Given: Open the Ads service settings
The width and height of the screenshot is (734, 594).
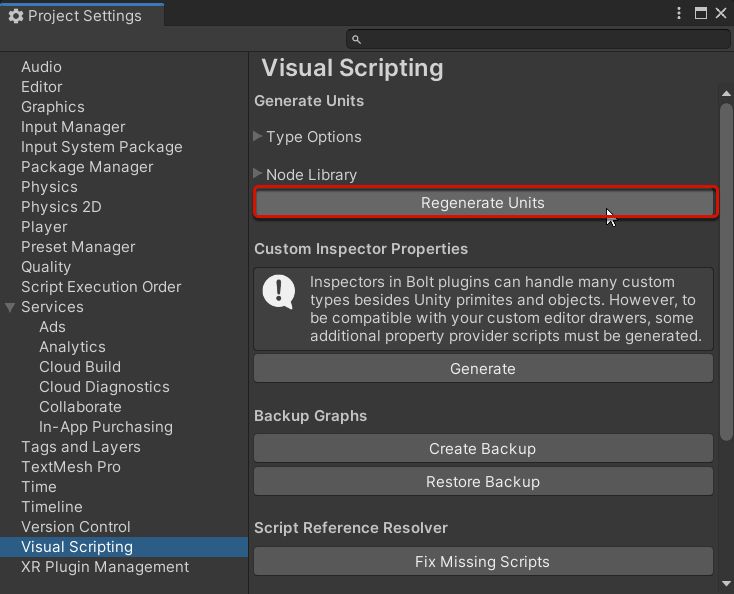Looking at the screenshot, I should tap(52, 327).
